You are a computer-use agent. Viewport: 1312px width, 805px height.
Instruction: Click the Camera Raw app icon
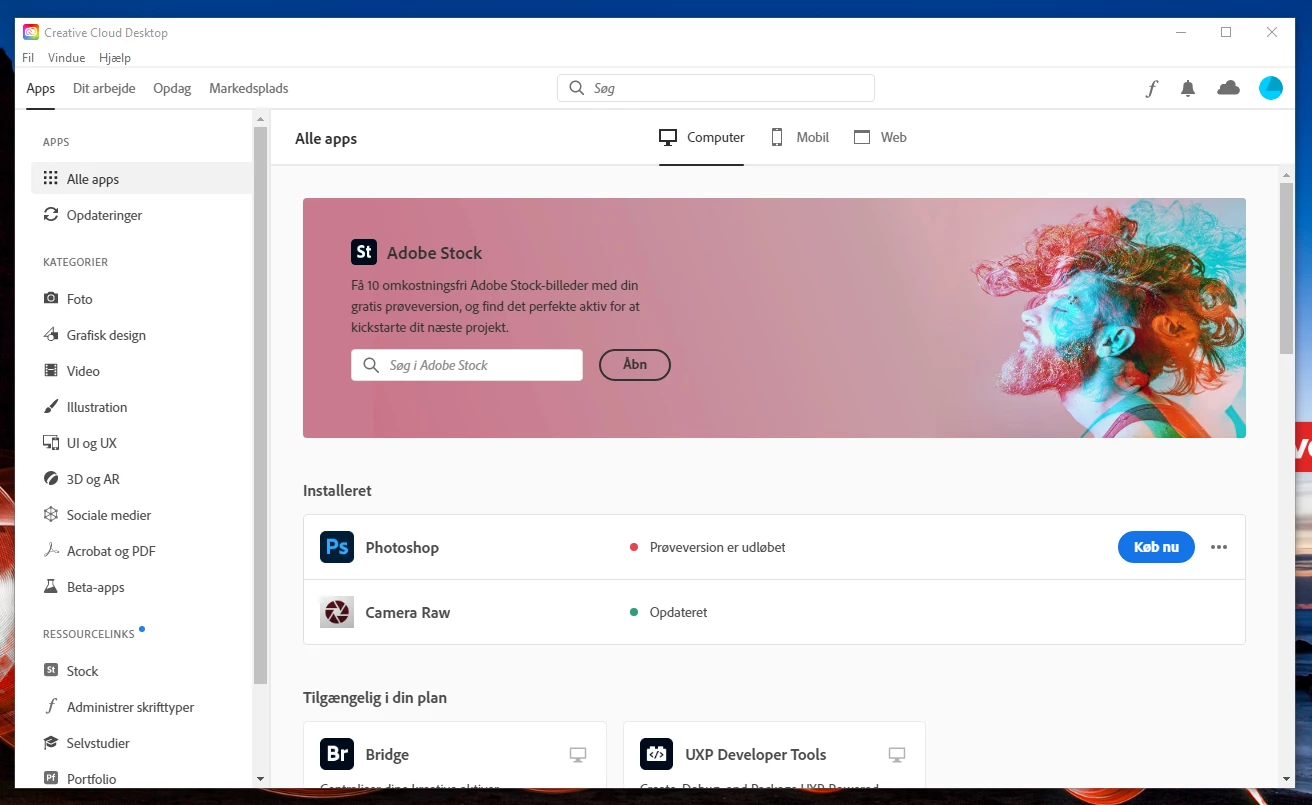point(337,612)
